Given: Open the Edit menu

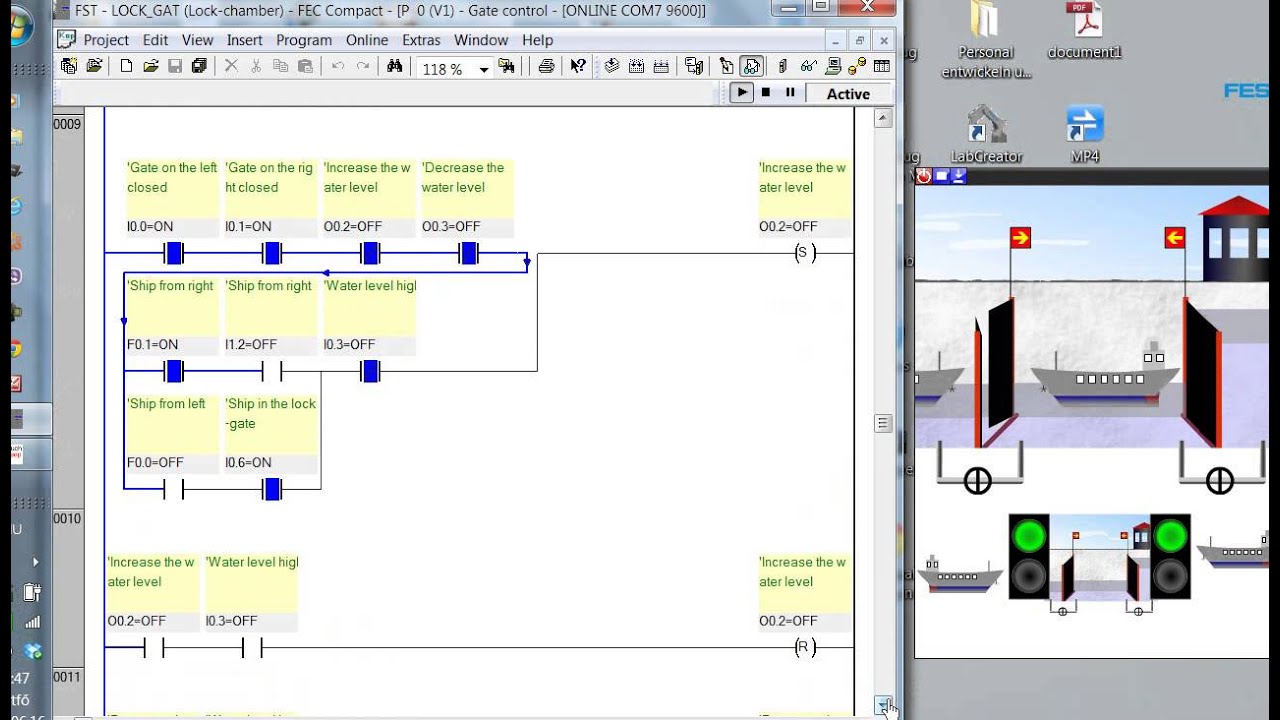Looking at the screenshot, I should coord(155,40).
